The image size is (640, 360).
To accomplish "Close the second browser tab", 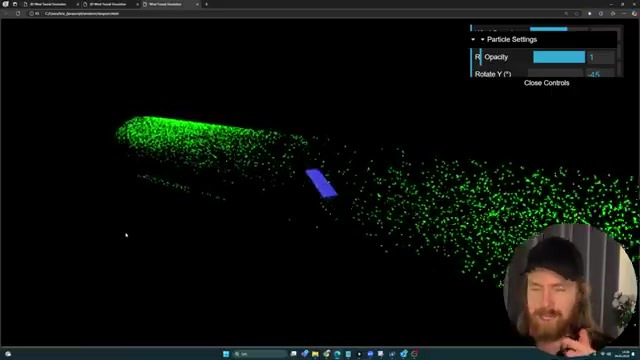I will (x=137, y=4).
